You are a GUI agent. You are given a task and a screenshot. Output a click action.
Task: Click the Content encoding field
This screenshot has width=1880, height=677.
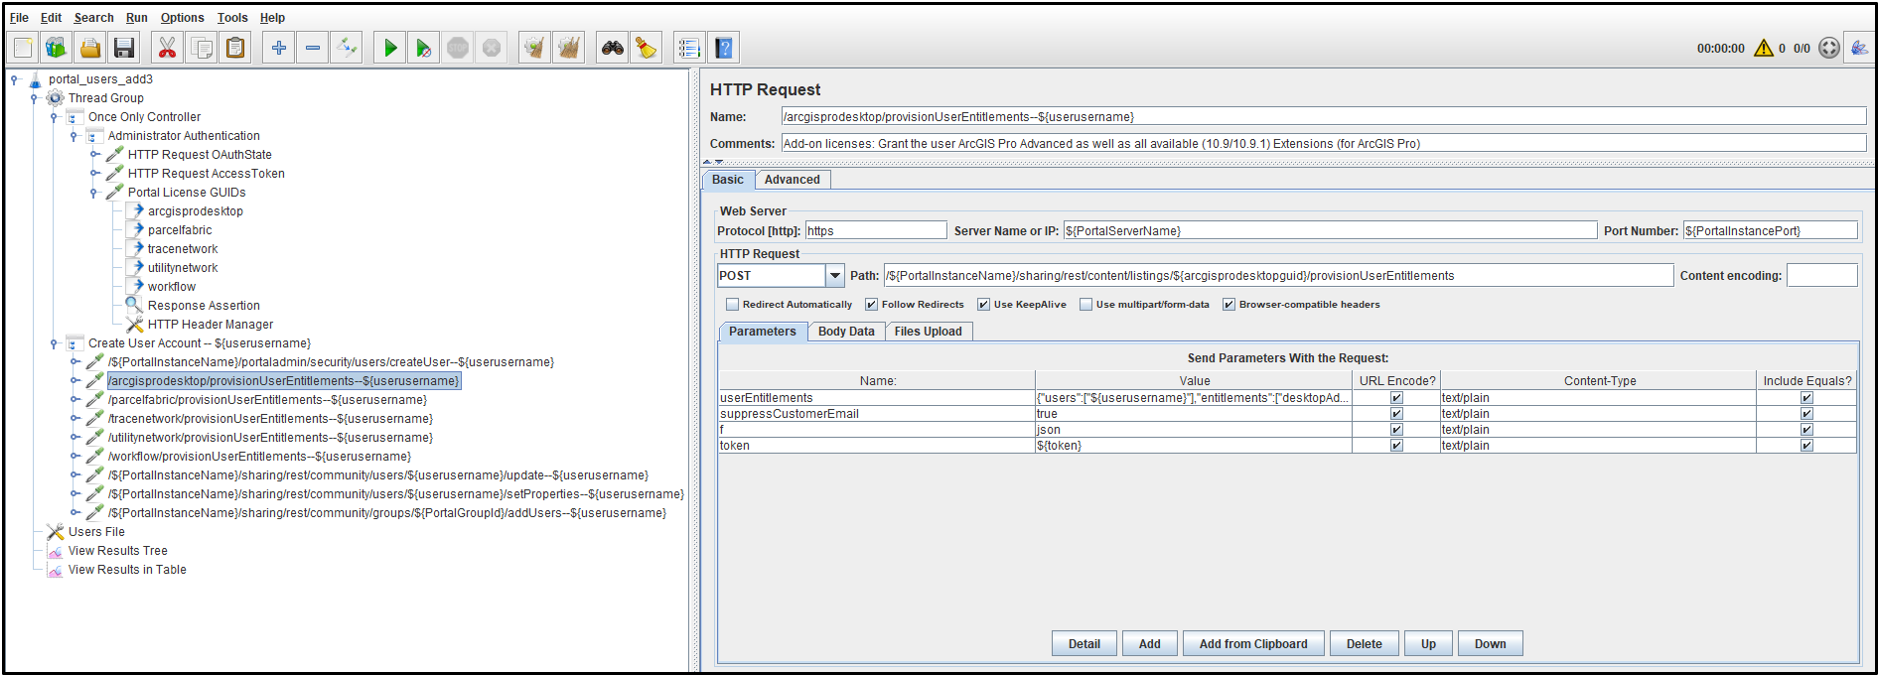click(x=1822, y=276)
